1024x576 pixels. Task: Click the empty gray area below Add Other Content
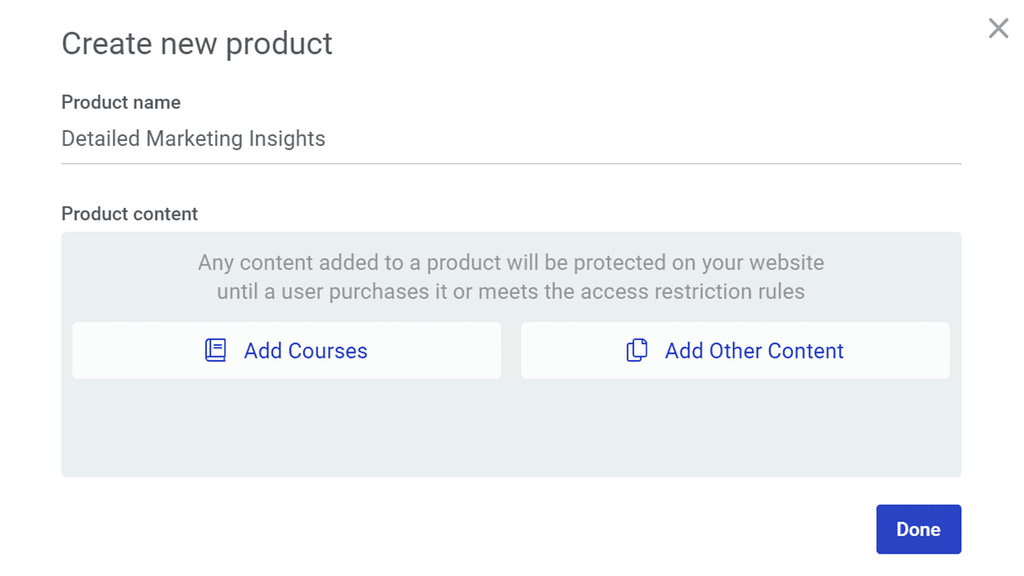(x=735, y=428)
